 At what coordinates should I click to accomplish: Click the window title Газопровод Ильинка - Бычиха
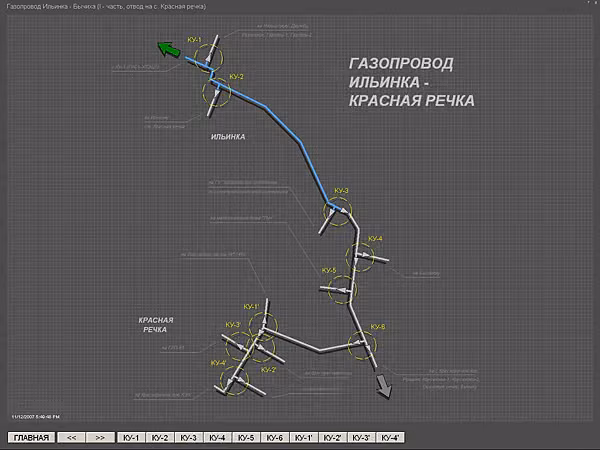point(106,7)
